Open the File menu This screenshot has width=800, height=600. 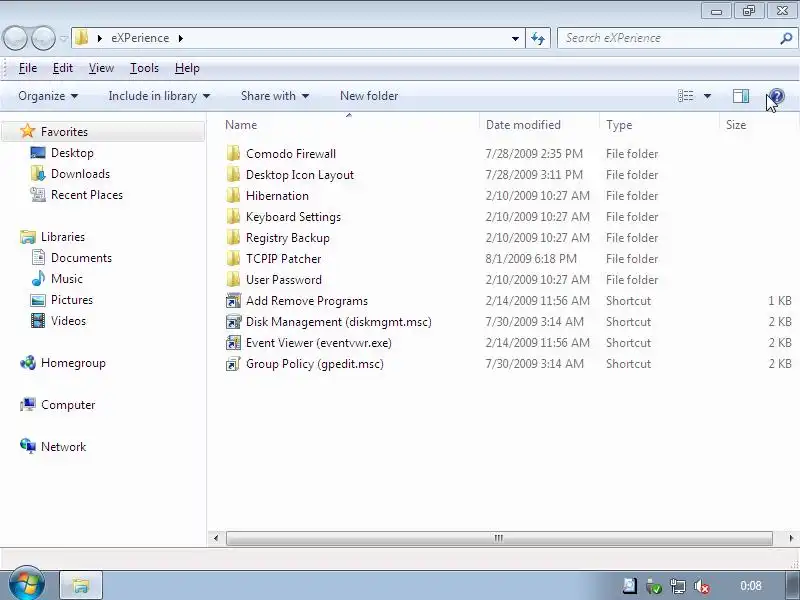pos(28,68)
